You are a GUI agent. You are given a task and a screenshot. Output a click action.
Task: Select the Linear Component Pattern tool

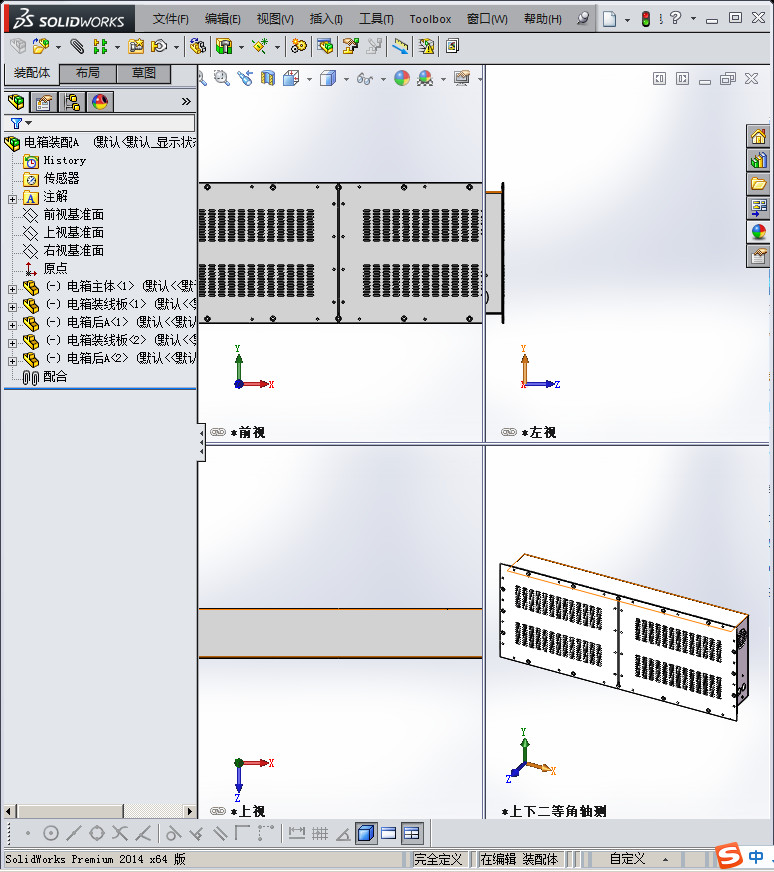click(x=101, y=46)
